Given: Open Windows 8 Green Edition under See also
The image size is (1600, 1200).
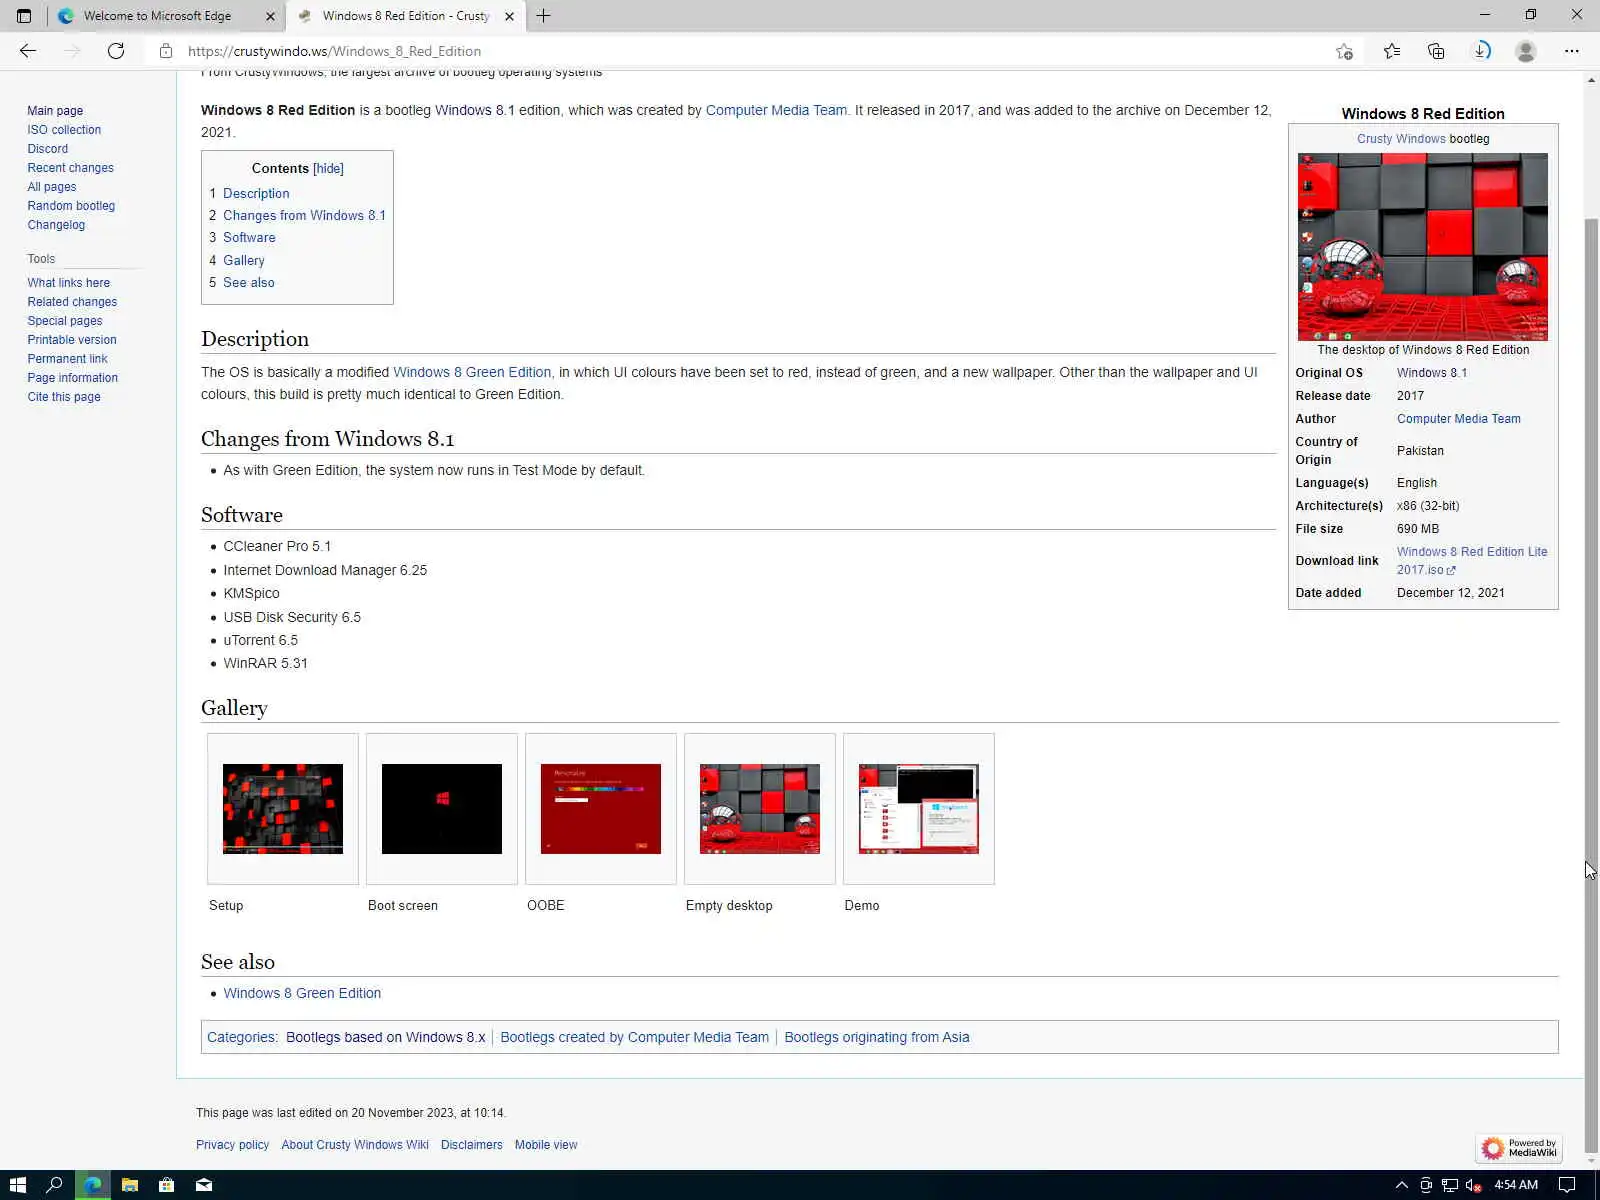Looking at the screenshot, I should (x=302, y=994).
